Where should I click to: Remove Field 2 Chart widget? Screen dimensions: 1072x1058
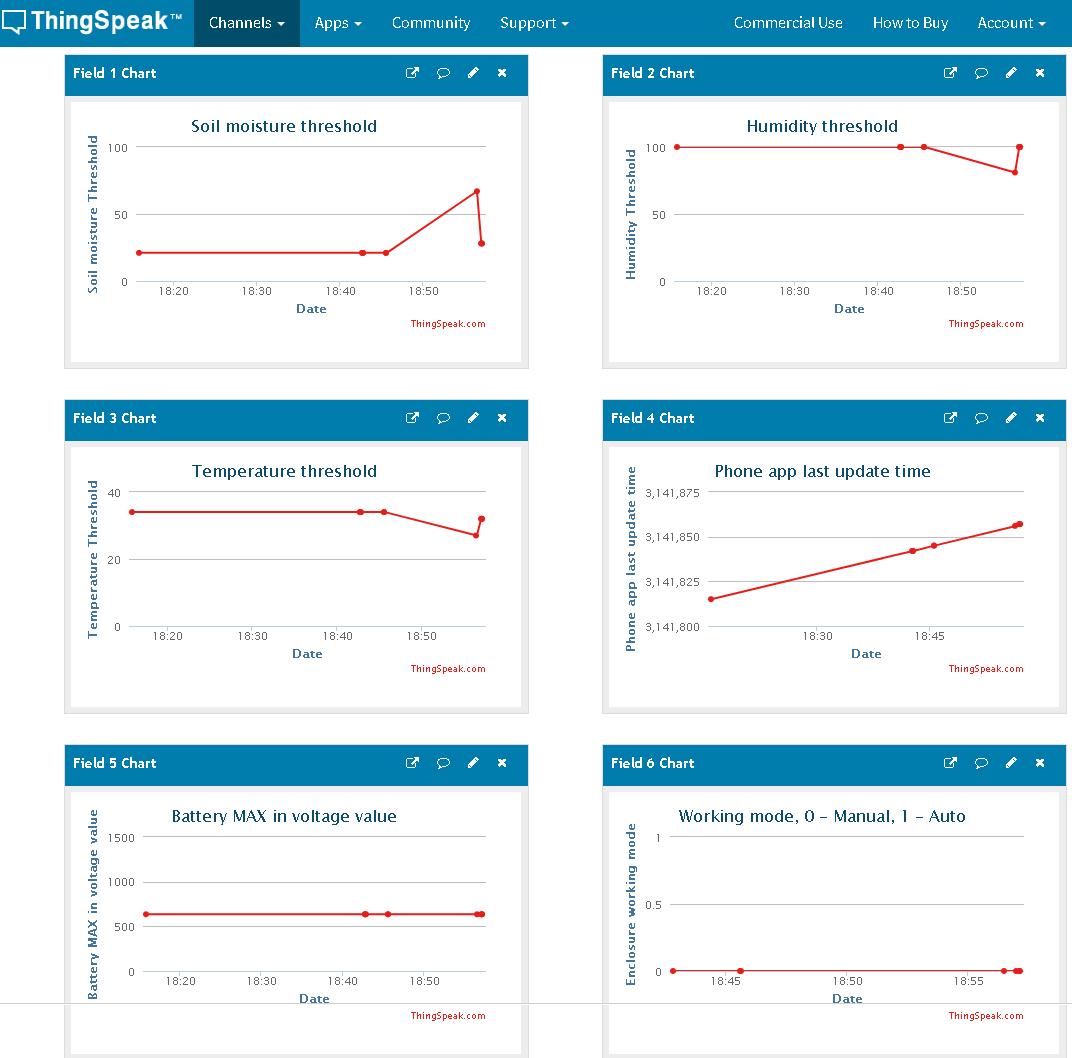pos(1040,73)
